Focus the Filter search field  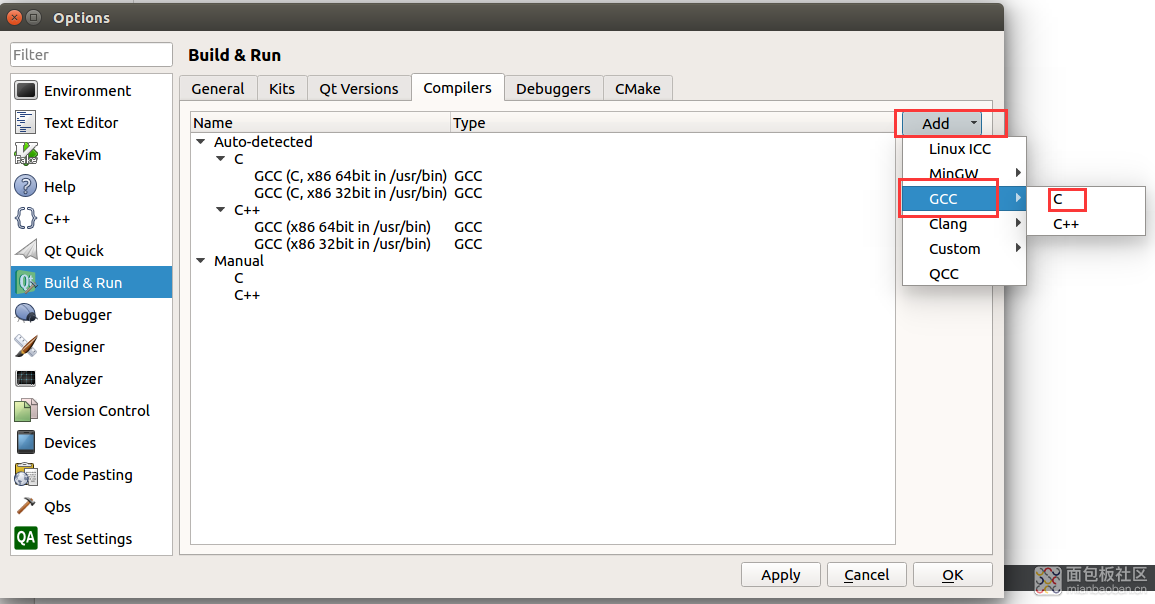pyautogui.click(x=91, y=55)
